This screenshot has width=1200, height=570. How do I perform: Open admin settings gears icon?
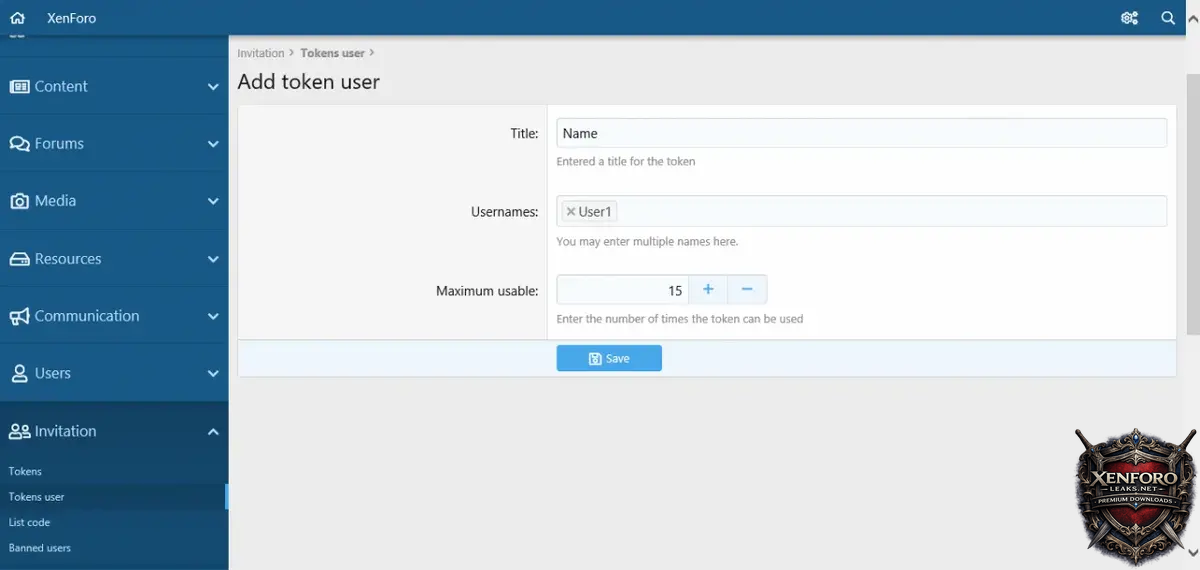click(x=1130, y=18)
